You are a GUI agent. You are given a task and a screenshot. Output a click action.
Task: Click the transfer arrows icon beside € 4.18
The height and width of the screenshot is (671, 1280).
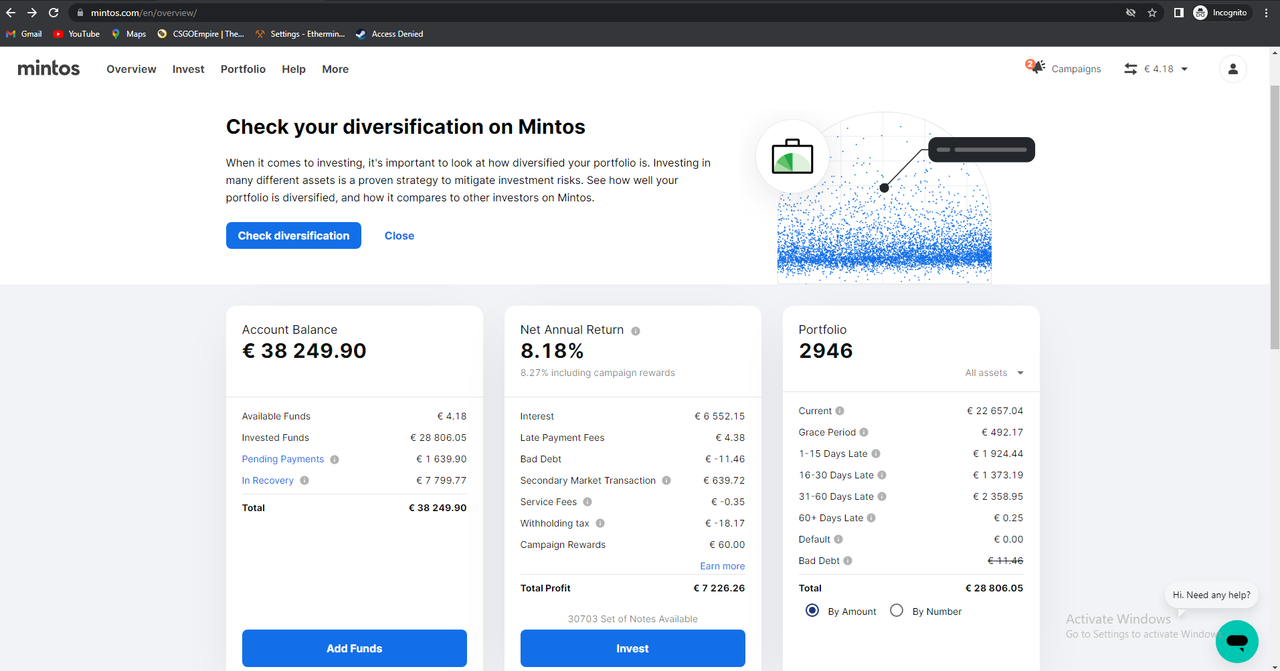pos(1131,69)
